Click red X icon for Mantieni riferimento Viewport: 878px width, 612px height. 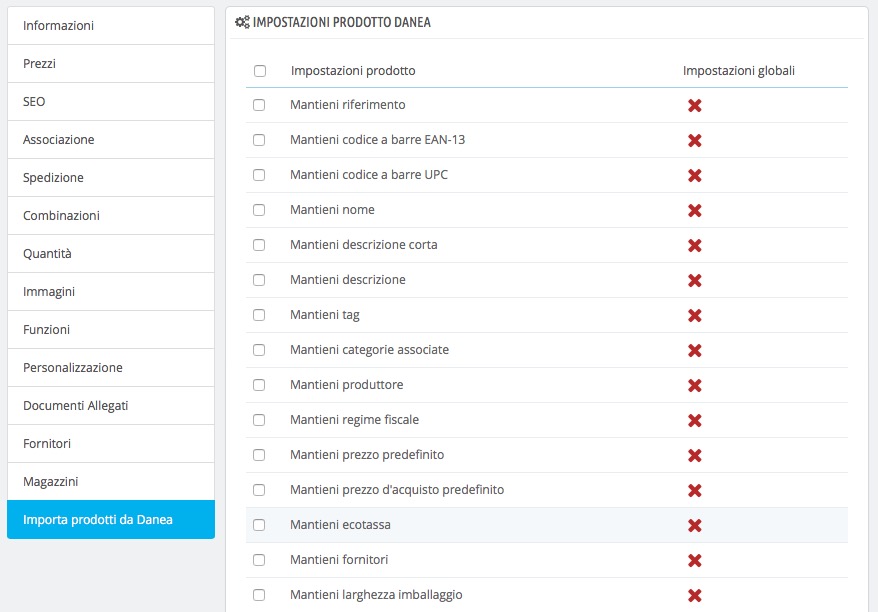click(x=695, y=105)
